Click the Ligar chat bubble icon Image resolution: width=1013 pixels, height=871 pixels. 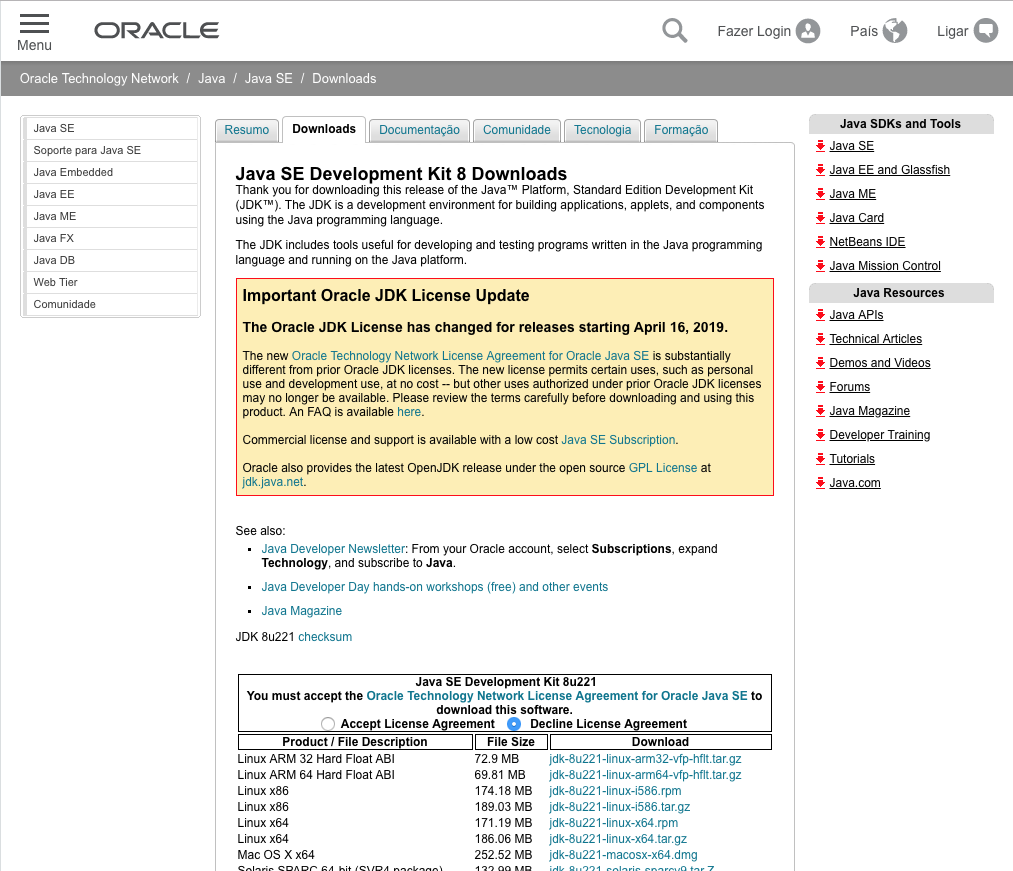(x=986, y=30)
